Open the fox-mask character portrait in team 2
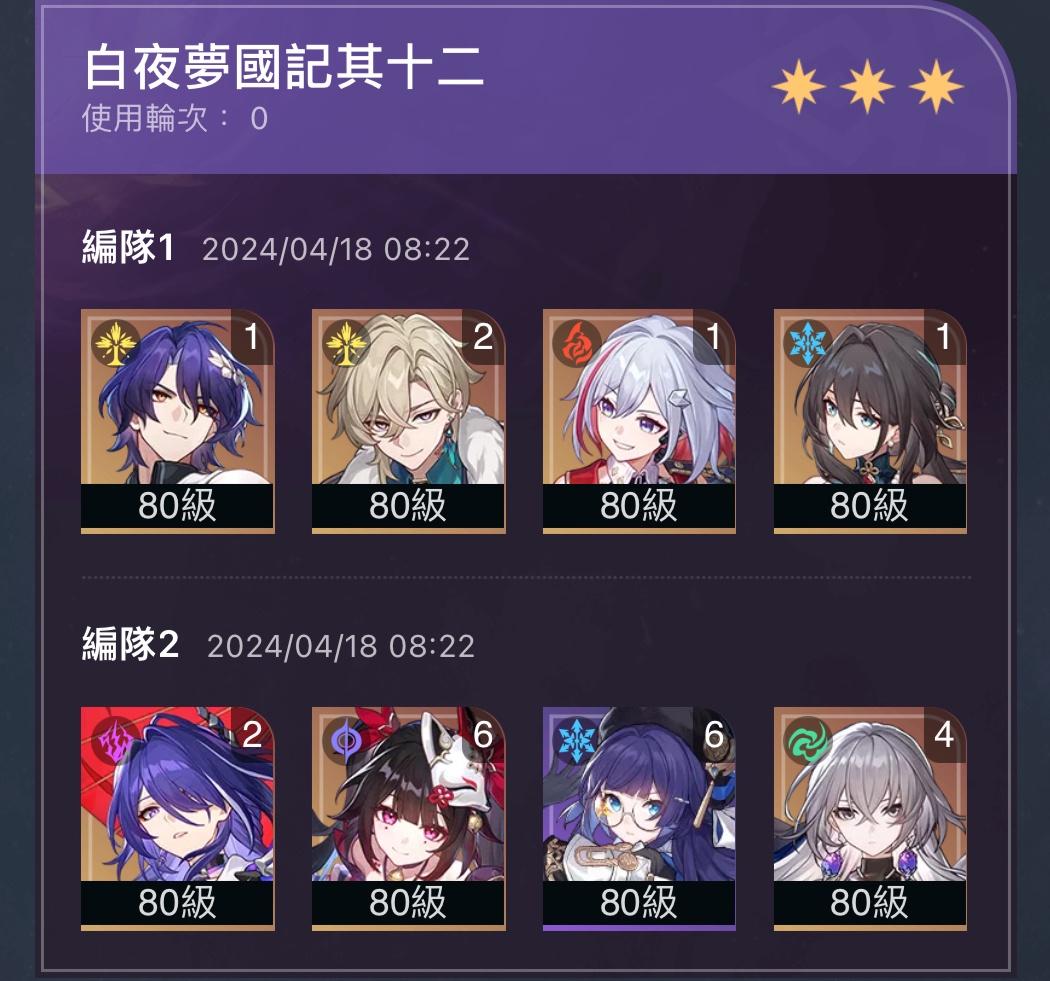Screen dimensions: 1050x981 pos(408,818)
